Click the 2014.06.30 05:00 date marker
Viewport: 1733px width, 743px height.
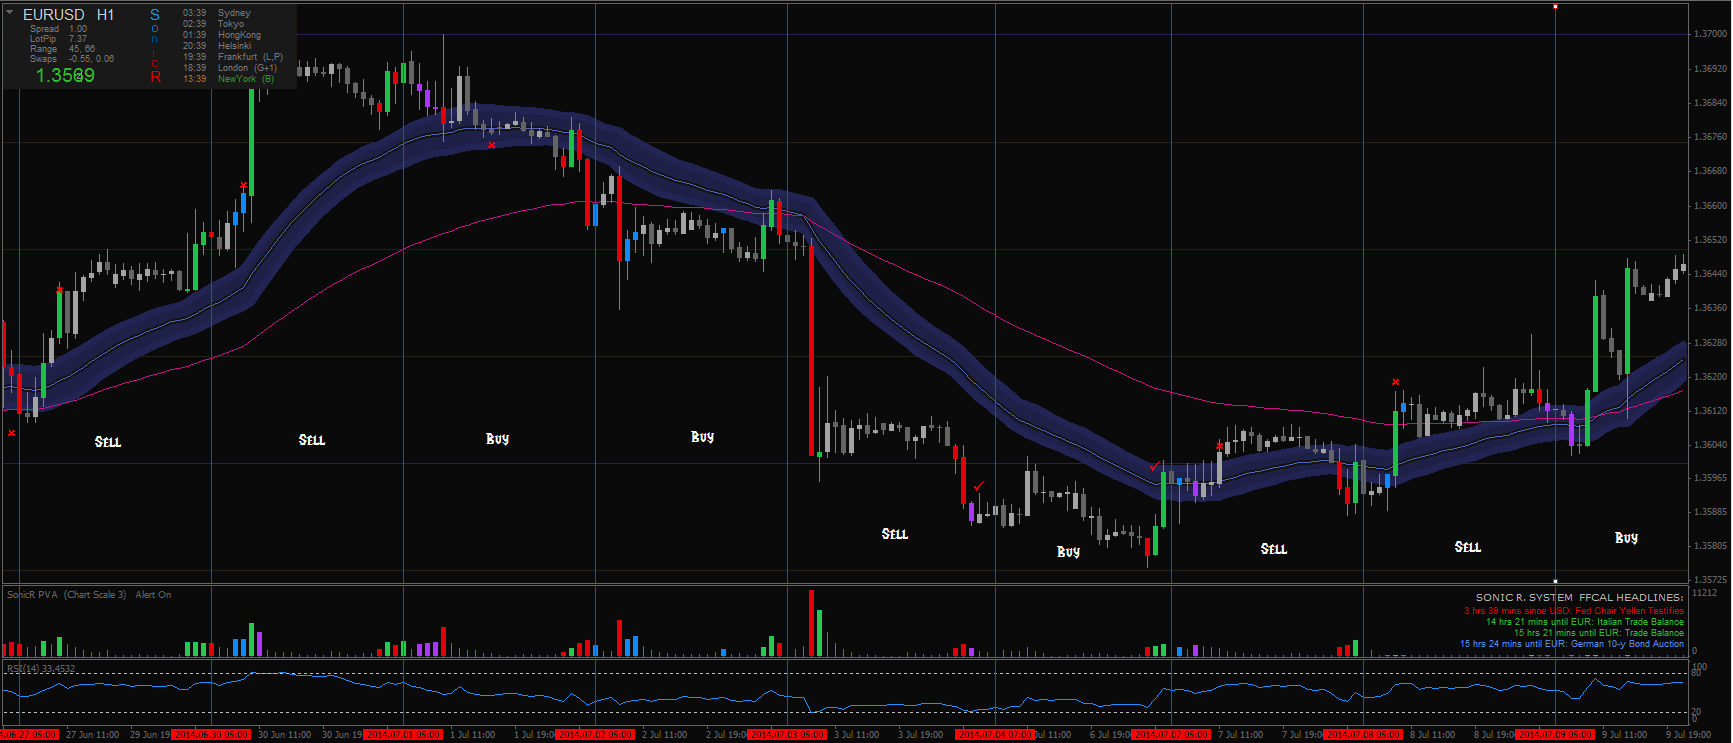211,735
